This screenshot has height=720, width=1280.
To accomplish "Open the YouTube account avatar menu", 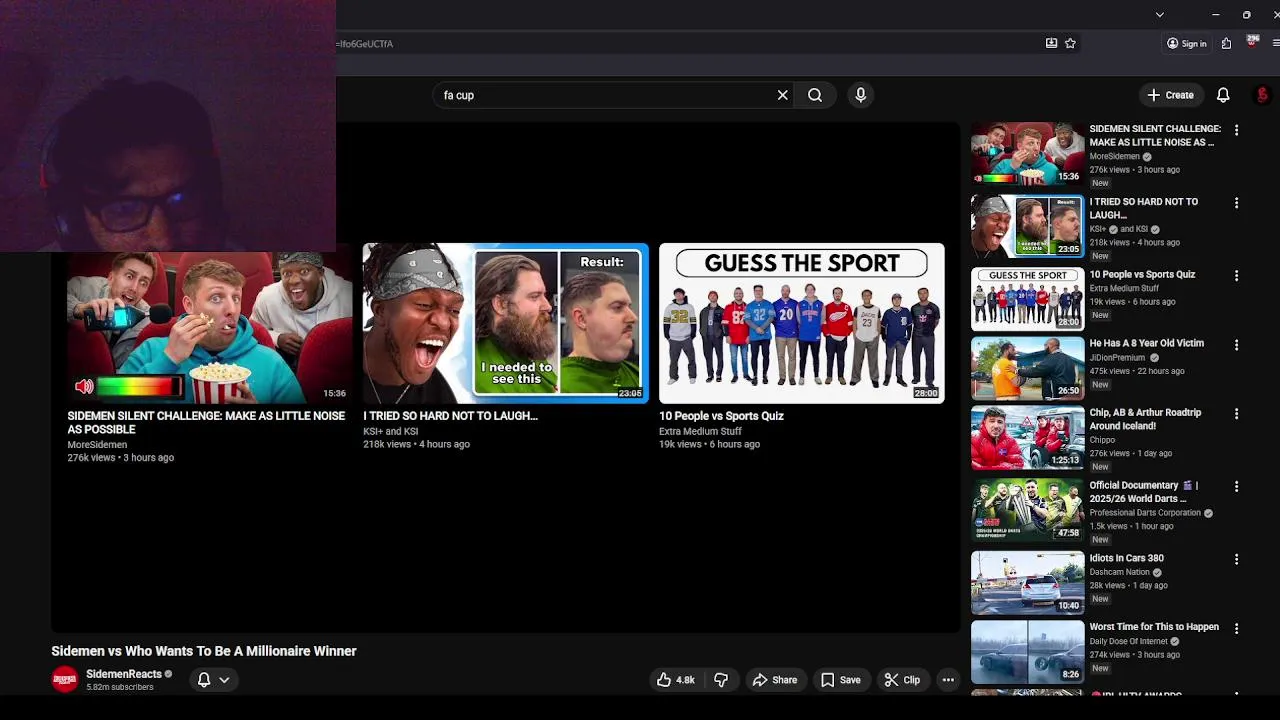I will 1262,95.
